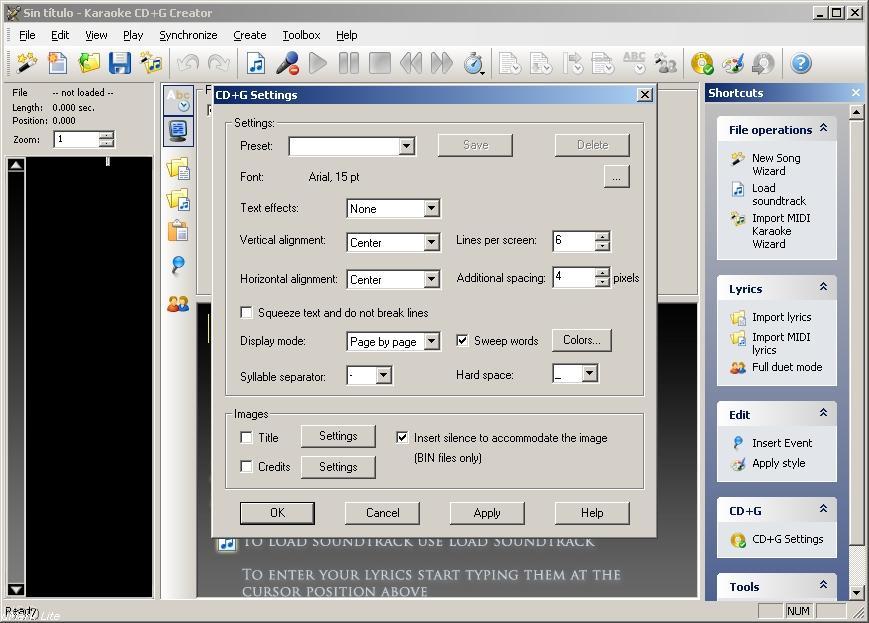
Task: Open the spell check ABC icon
Action: pyautogui.click(x=634, y=62)
